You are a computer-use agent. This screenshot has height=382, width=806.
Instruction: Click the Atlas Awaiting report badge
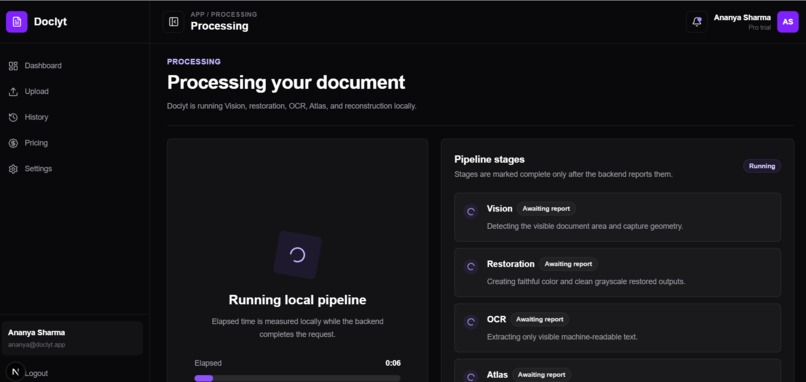tap(542, 375)
